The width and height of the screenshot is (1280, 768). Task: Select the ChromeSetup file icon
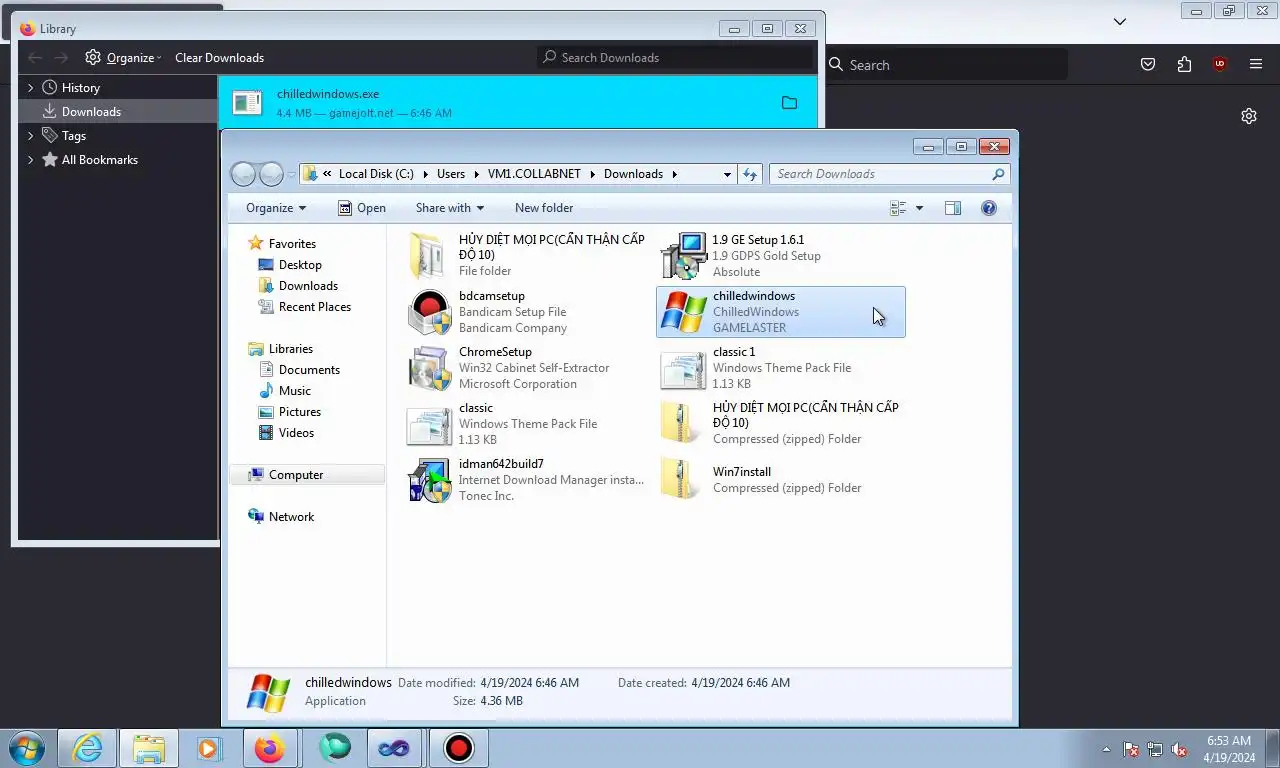pyautogui.click(x=430, y=368)
